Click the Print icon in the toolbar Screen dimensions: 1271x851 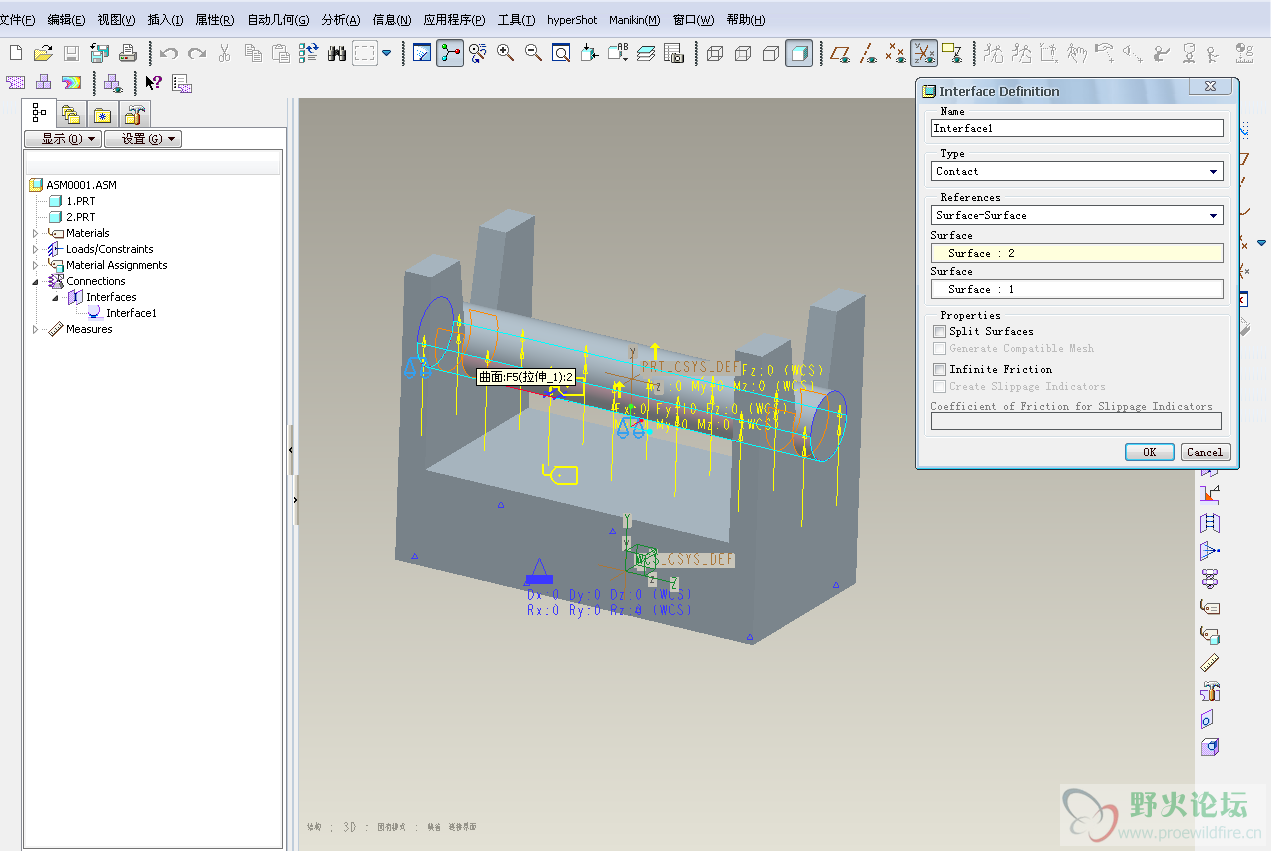tap(127, 53)
